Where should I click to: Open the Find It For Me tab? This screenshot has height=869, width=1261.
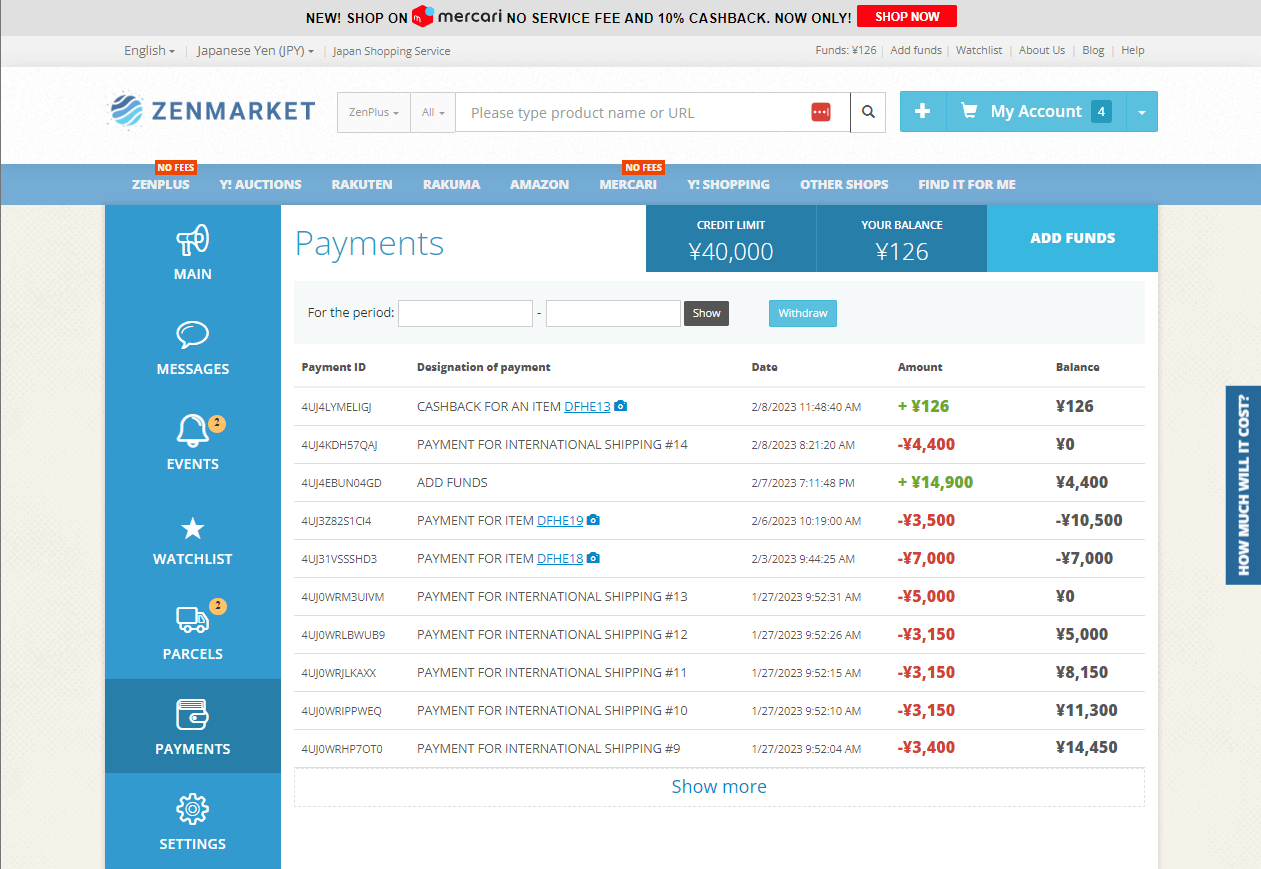point(967,184)
